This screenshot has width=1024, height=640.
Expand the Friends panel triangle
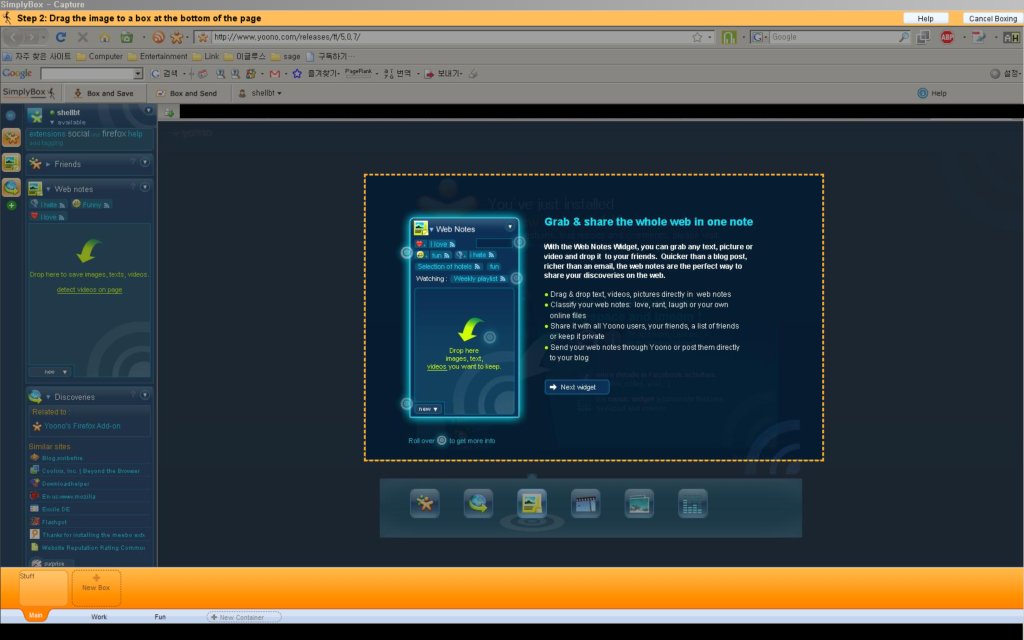[x=48, y=165]
